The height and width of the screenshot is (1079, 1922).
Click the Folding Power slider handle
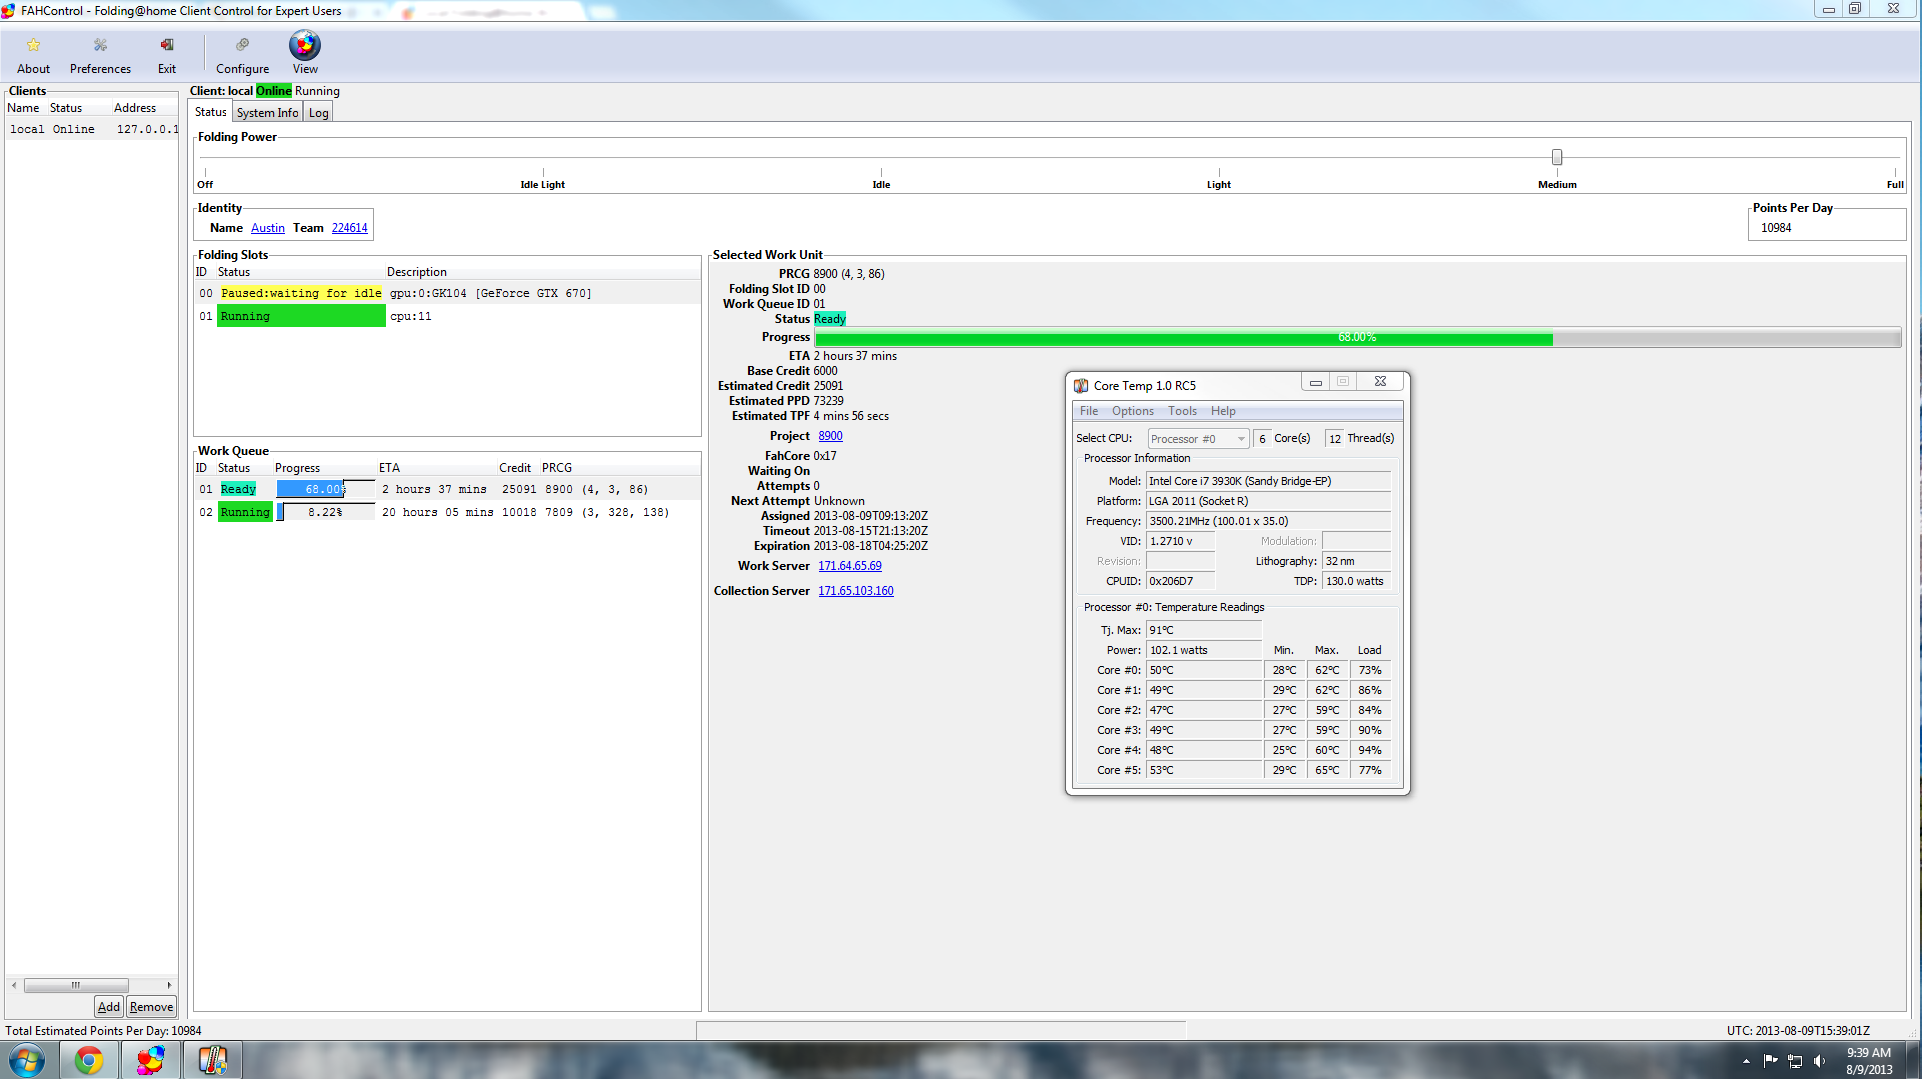click(1557, 157)
